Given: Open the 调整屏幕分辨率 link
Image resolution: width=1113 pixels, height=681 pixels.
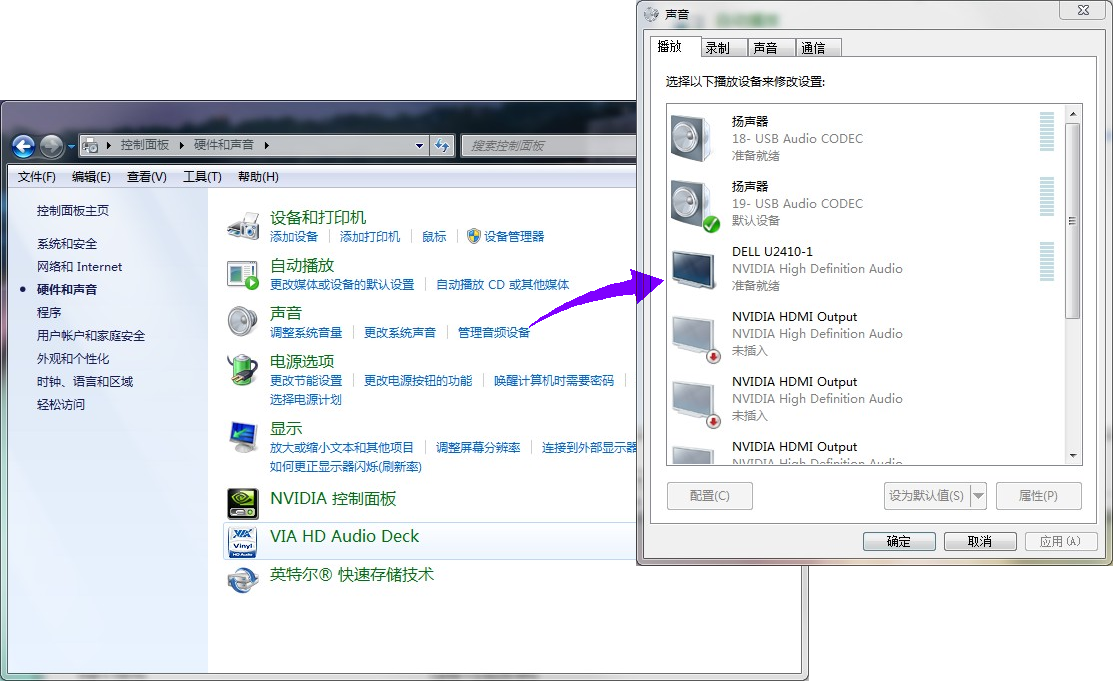Looking at the screenshot, I should coord(478,447).
